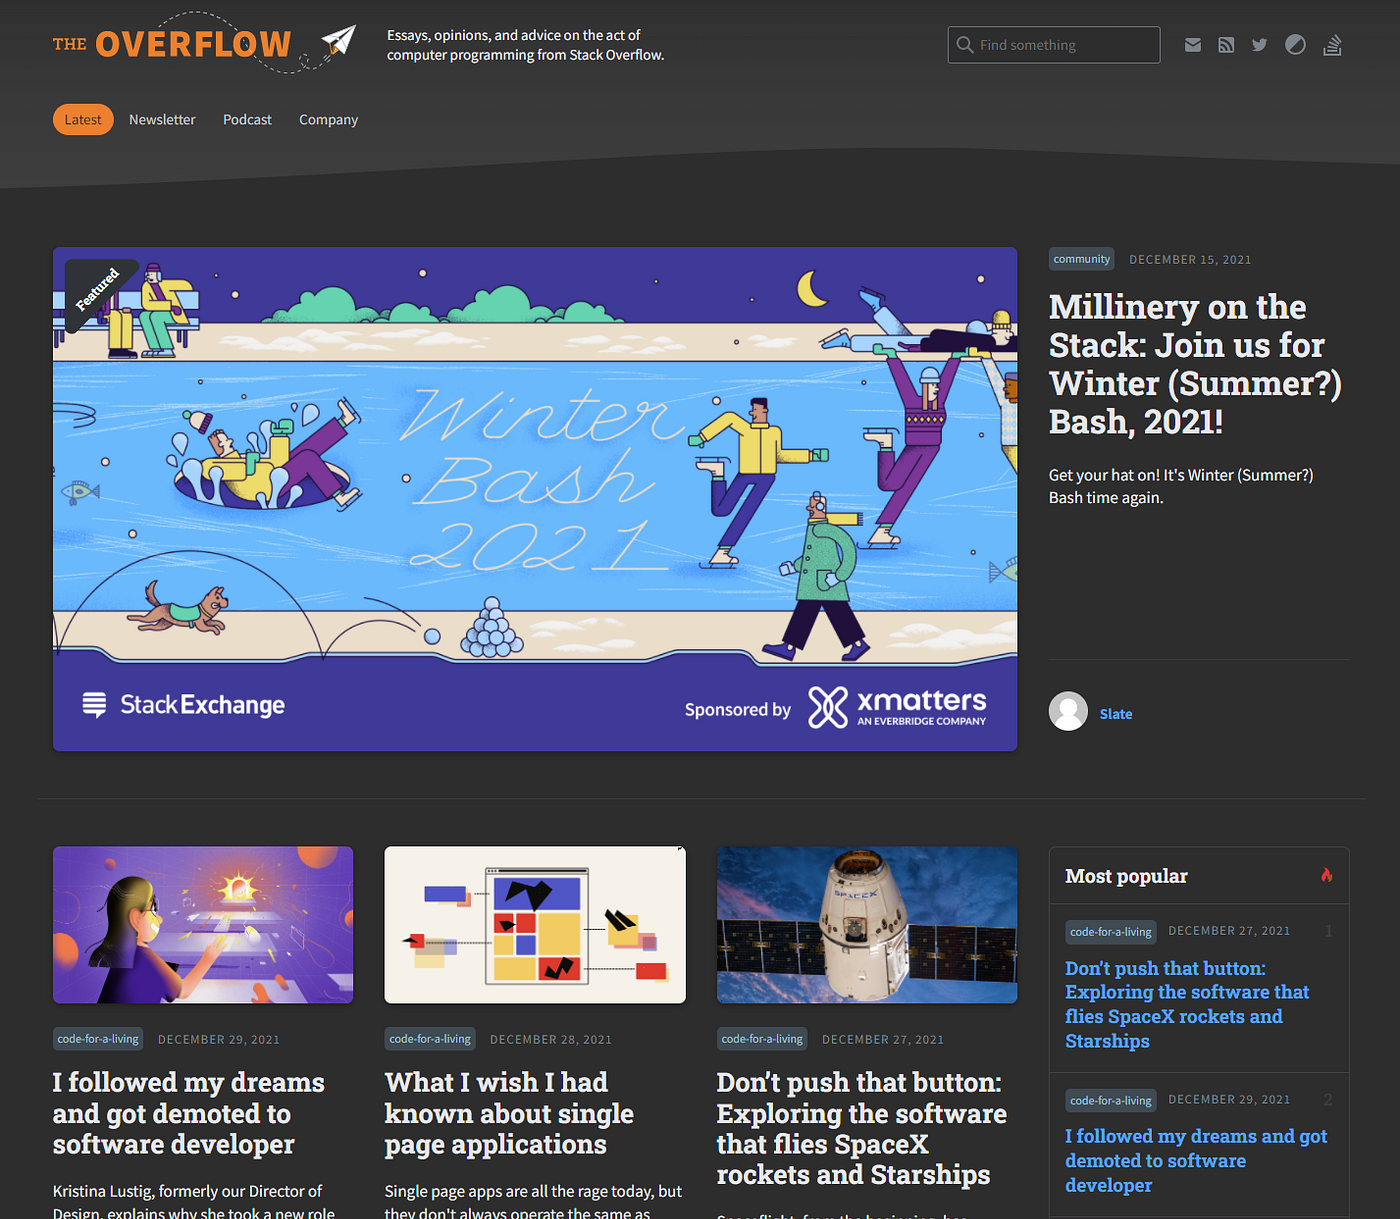1400x1219 pixels.
Task: Click the paper airplane logo graphic
Action: 339,41
